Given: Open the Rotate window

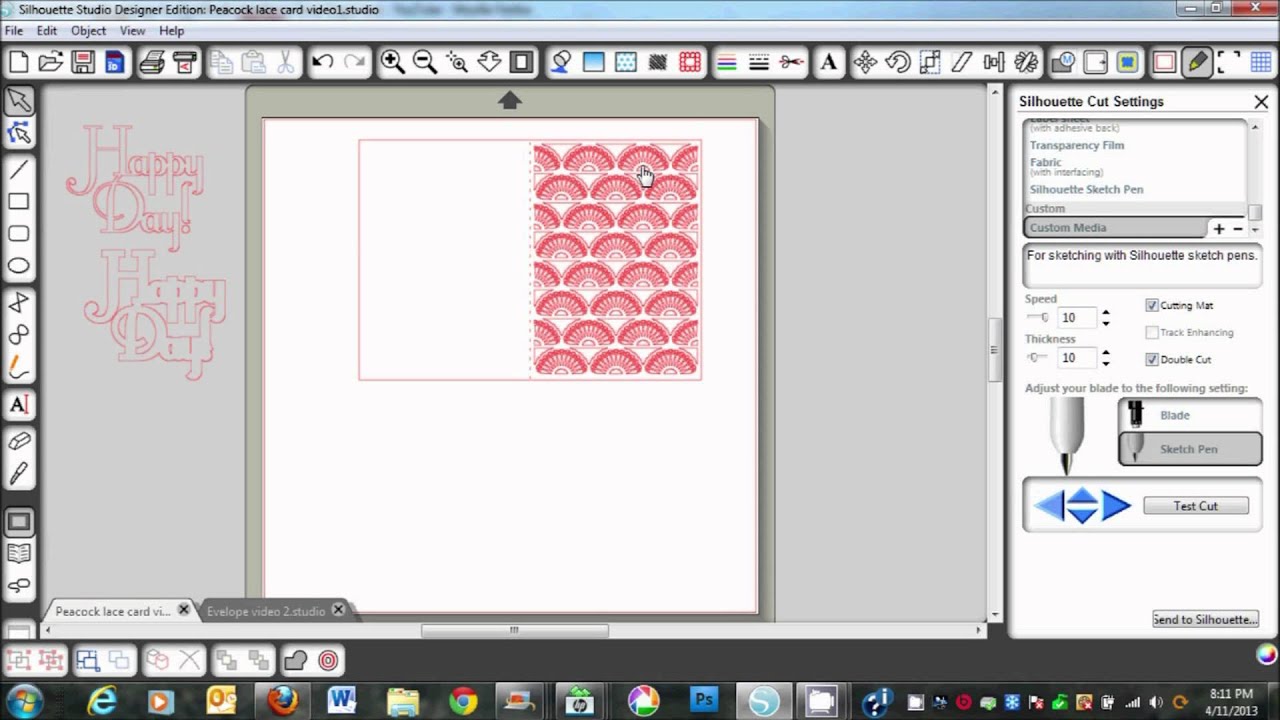Looking at the screenshot, I should [x=897, y=62].
